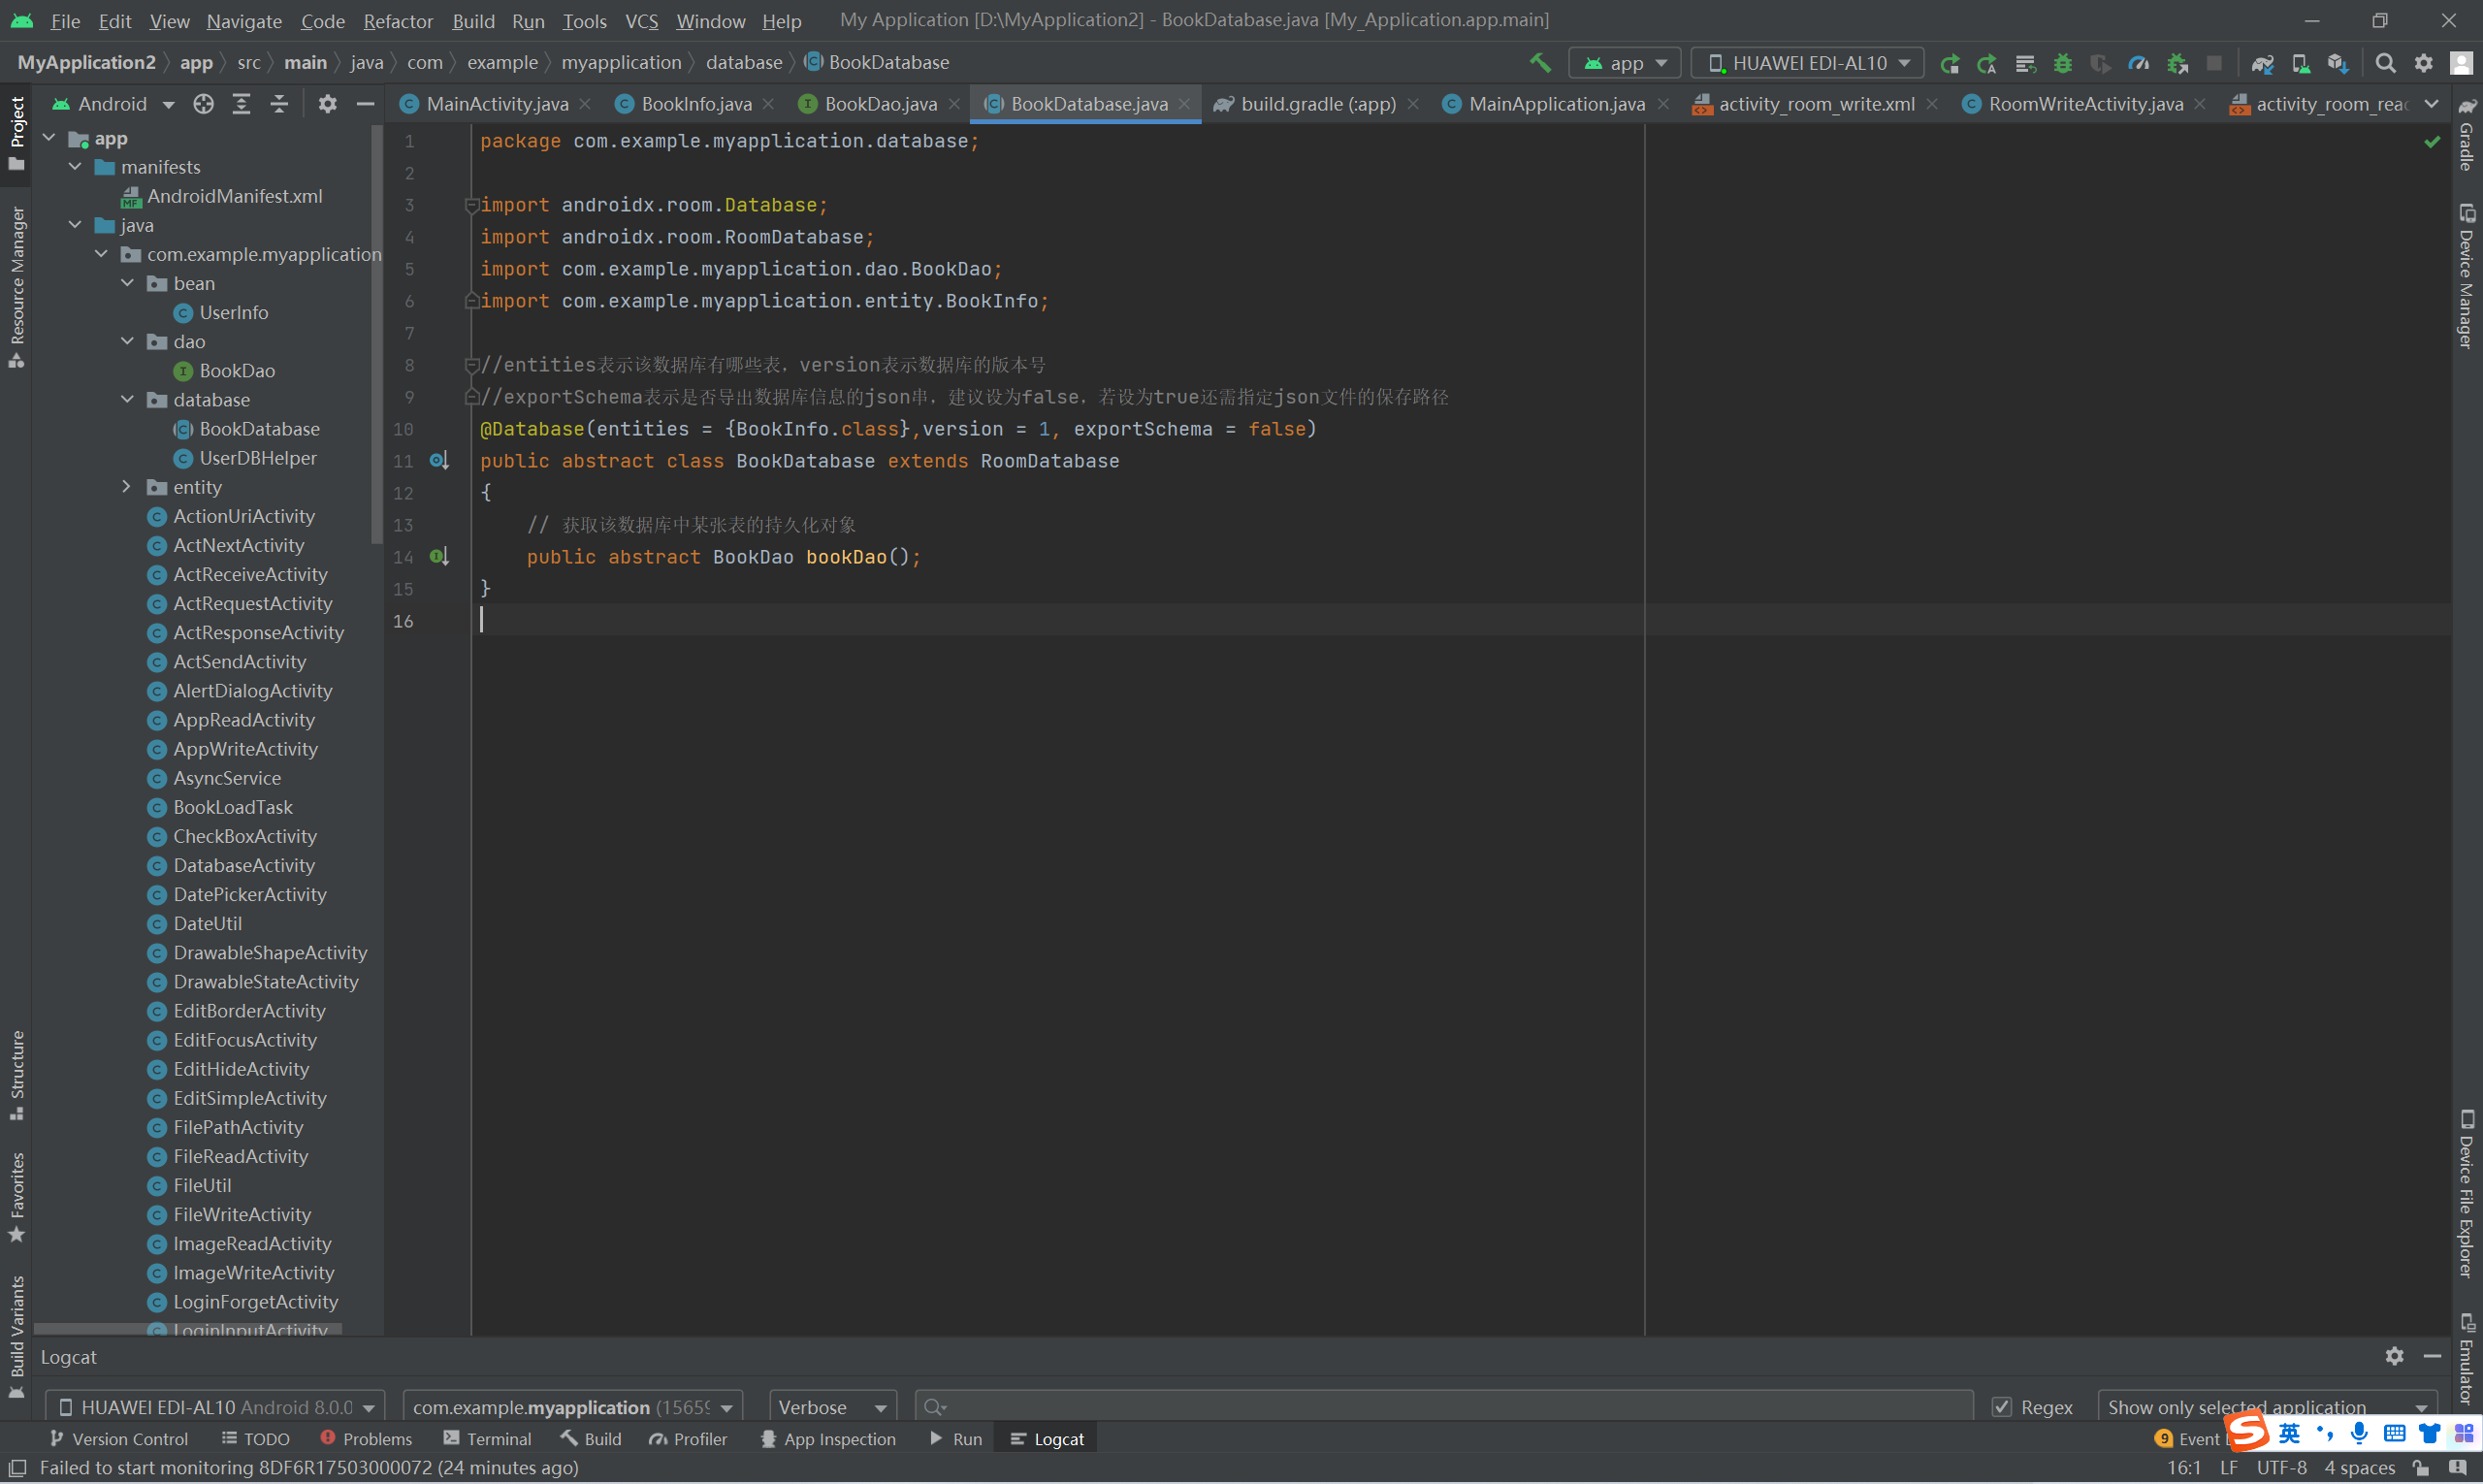Open the Verbose log level dropdown
2483x1484 pixels.
[x=832, y=1407]
